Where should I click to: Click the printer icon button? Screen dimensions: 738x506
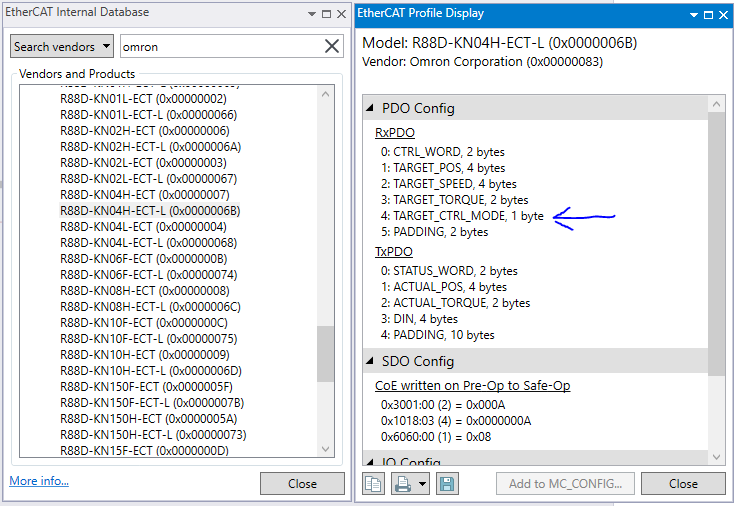[403, 483]
